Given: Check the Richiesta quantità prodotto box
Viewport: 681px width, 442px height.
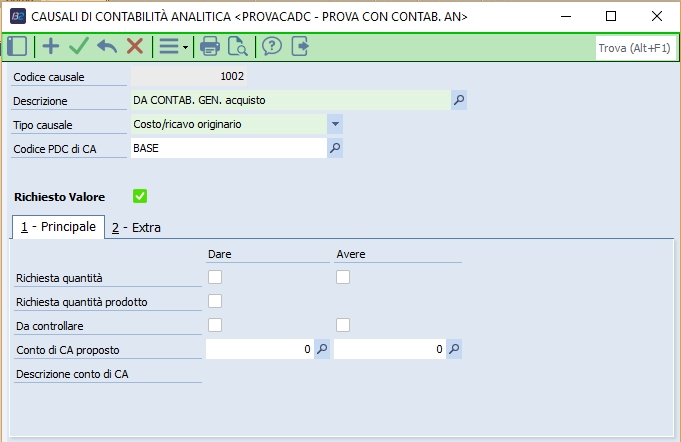Looking at the screenshot, I should coord(214,300).
